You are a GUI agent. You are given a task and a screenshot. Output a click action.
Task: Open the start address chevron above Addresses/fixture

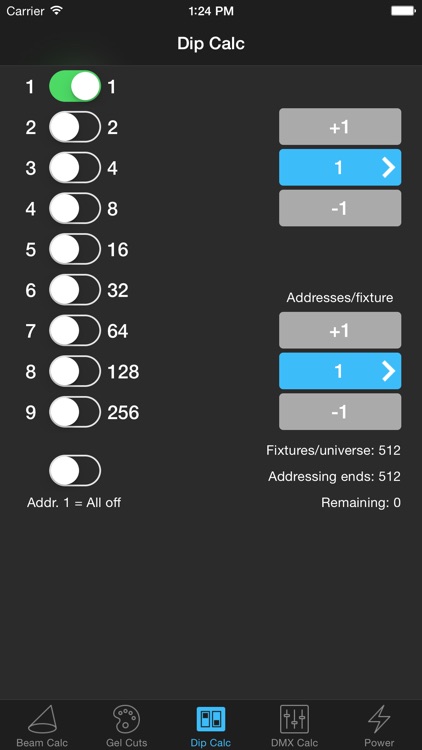point(389,167)
